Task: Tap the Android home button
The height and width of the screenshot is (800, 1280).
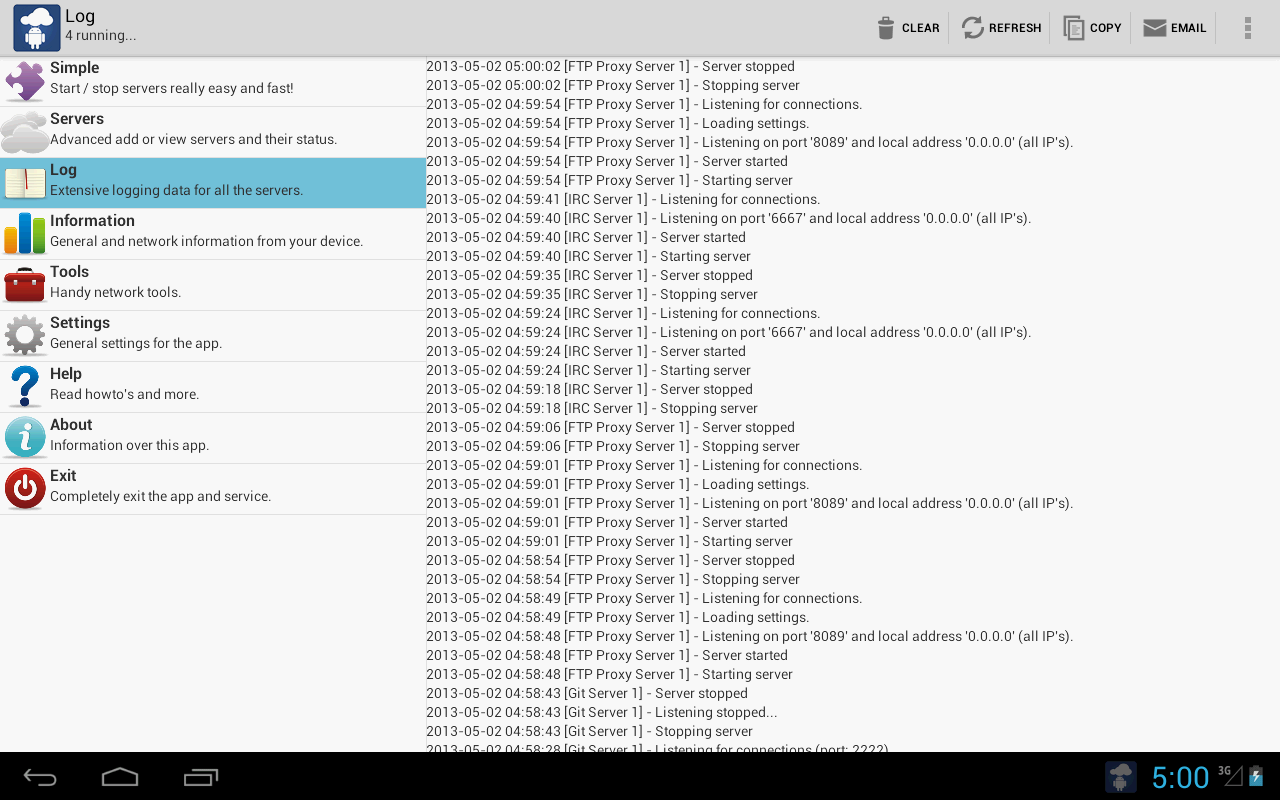Action: click(120, 777)
